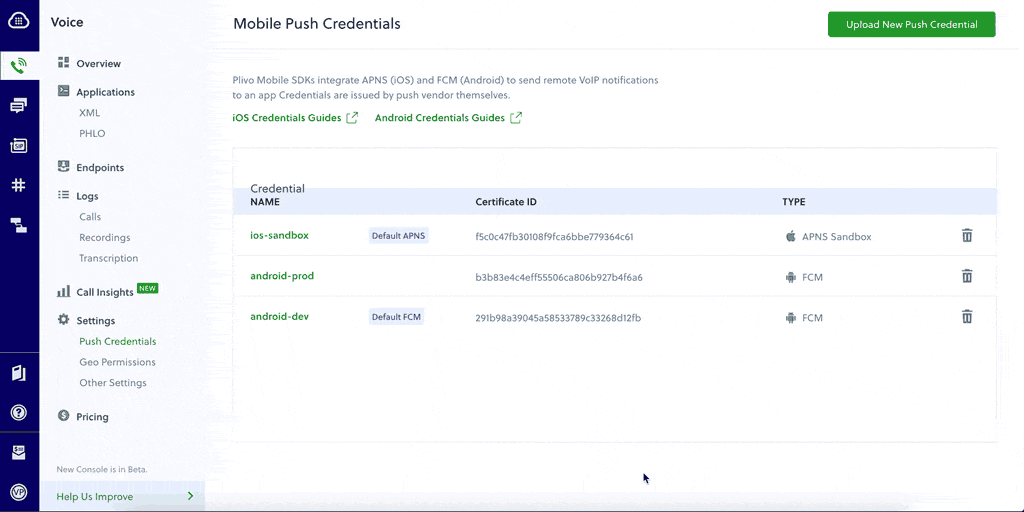Screen dimensions: 1024x512
Task: Open the documentation book icon in sidebar
Action: tap(19, 374)
